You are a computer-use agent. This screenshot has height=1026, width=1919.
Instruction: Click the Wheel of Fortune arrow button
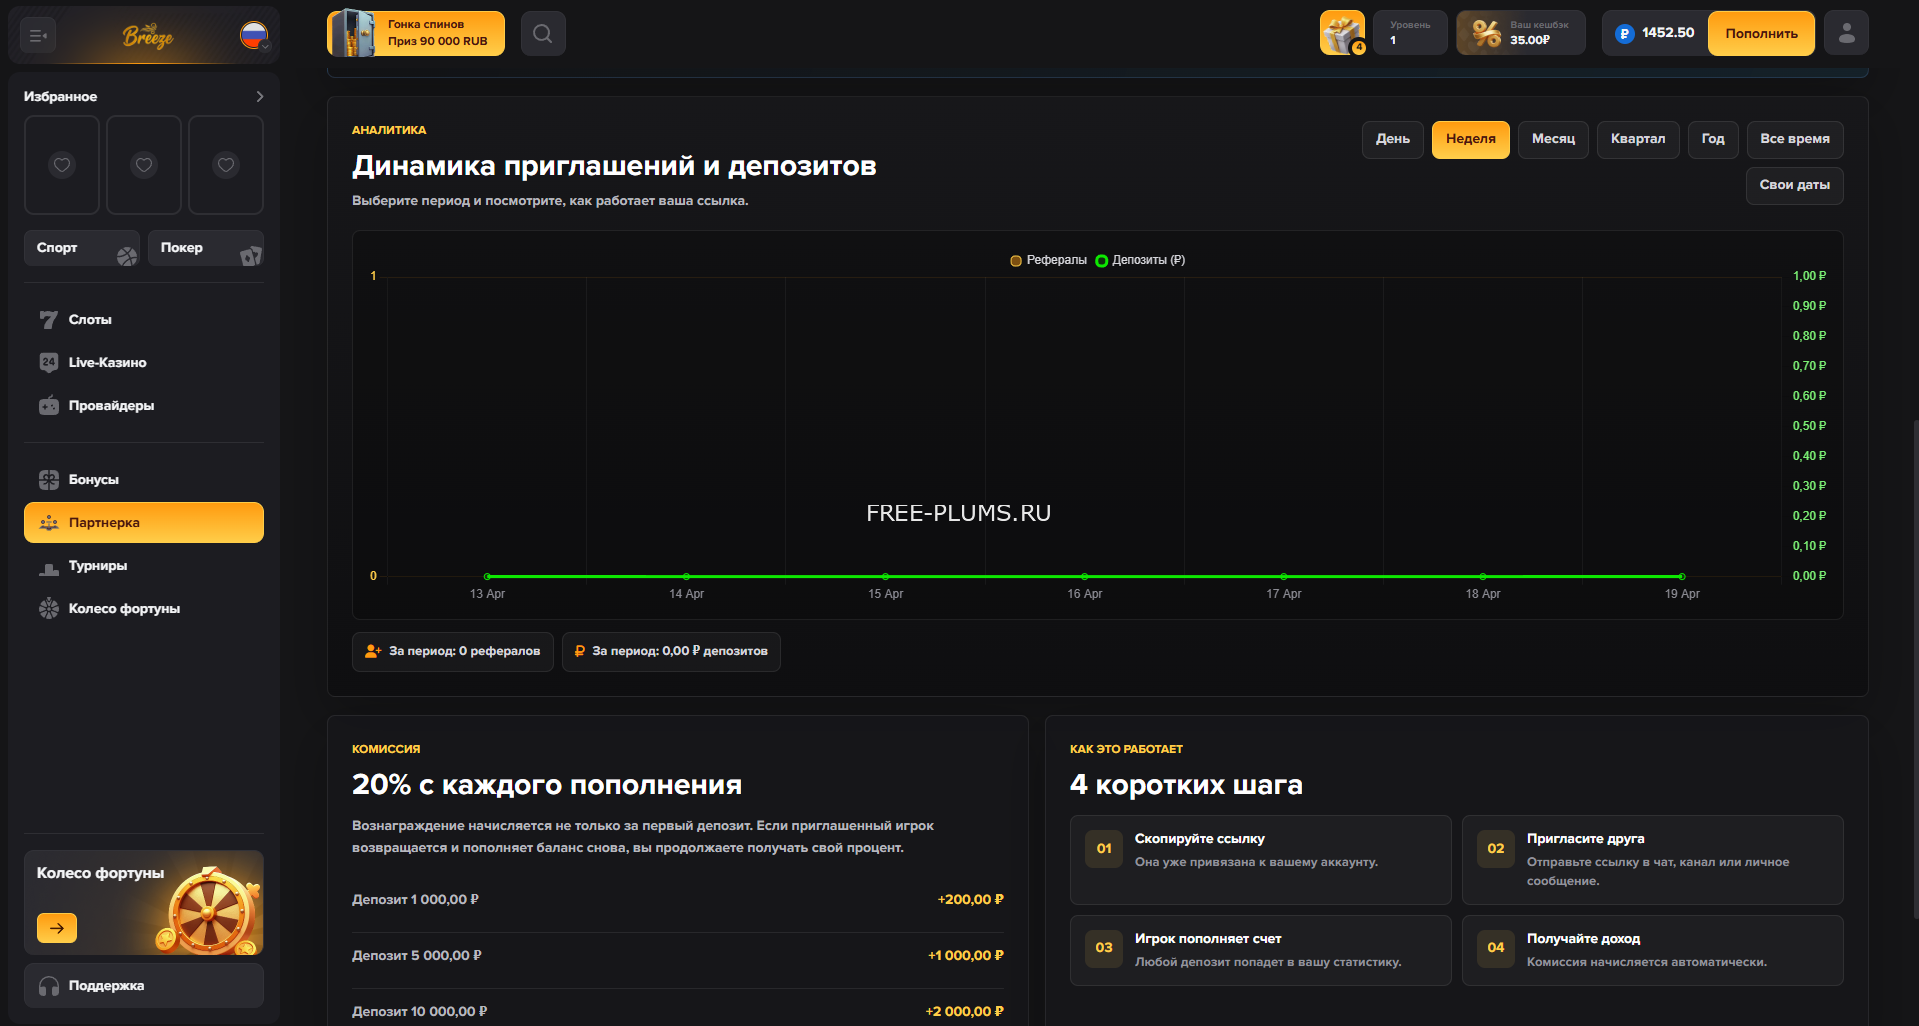click(x=57, y=928)
